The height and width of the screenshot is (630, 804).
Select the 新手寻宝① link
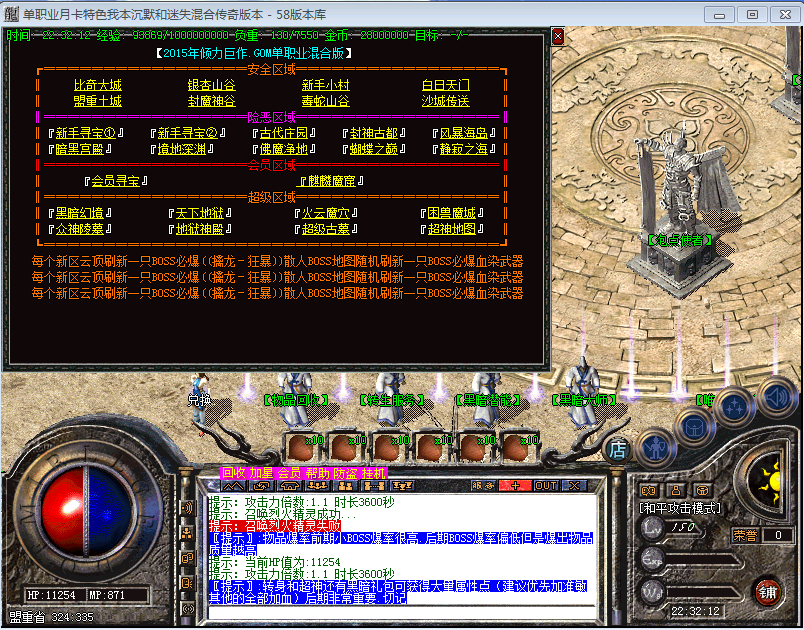point(86,133)
